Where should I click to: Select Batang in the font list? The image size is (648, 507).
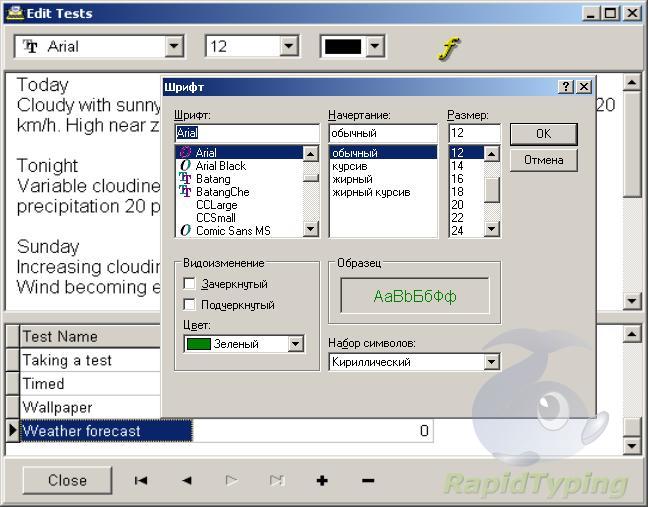tap(240, 179)
